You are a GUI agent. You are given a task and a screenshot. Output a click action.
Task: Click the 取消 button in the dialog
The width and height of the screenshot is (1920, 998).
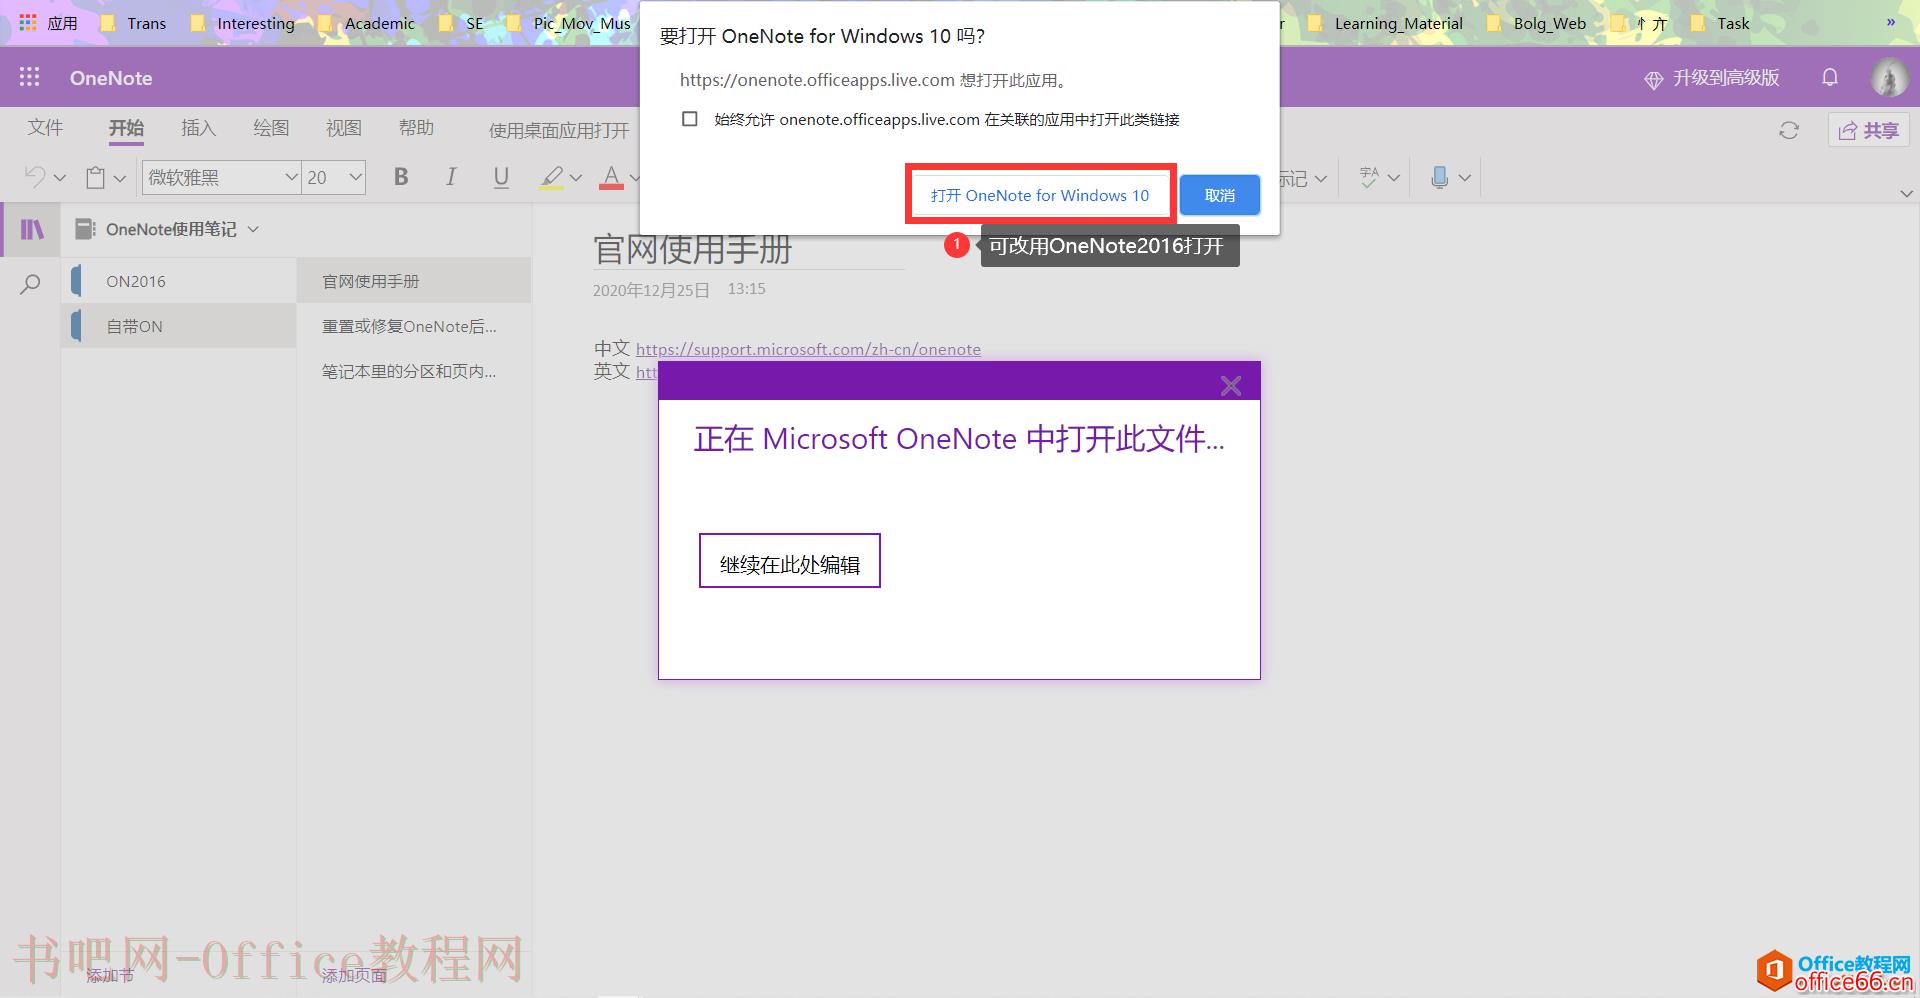point(1219,195)
